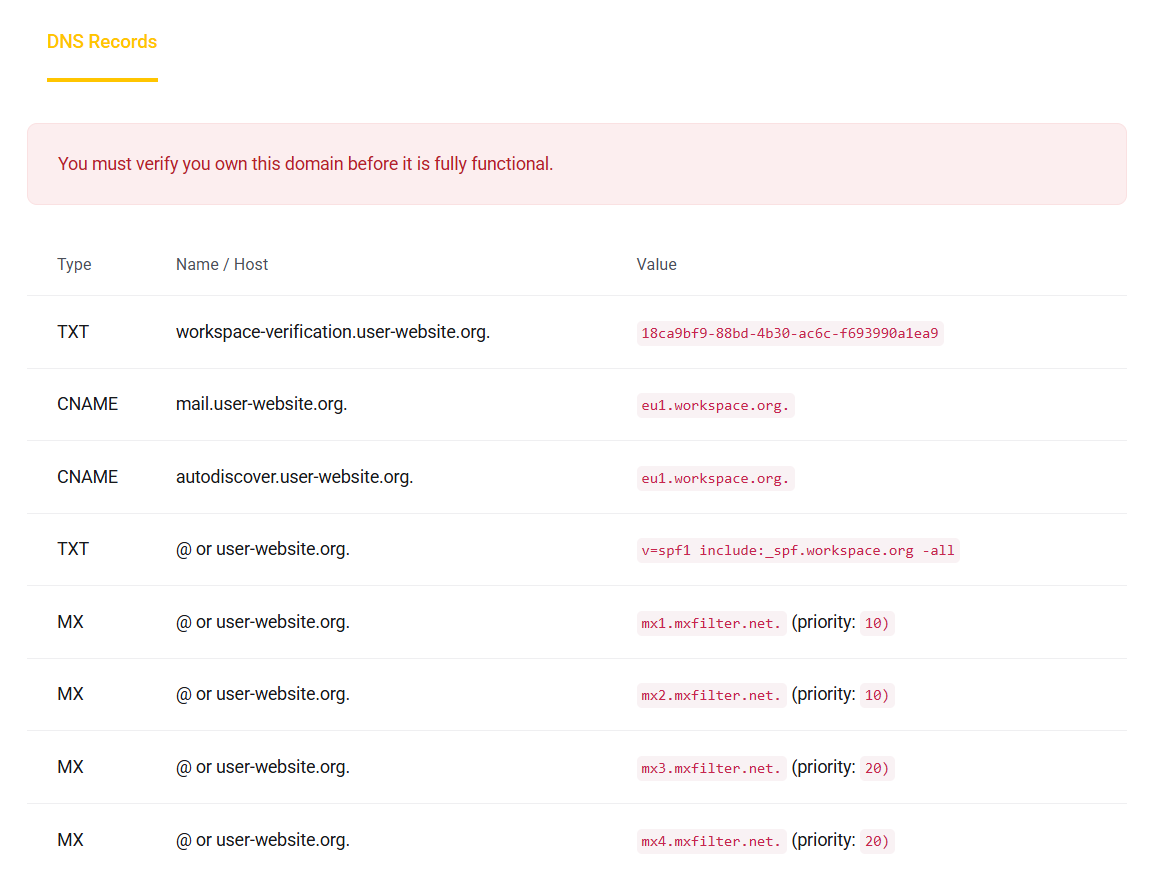Click TXT type in the SPF row
This screenshot has height=896, width=1155.
click(73, 550)
